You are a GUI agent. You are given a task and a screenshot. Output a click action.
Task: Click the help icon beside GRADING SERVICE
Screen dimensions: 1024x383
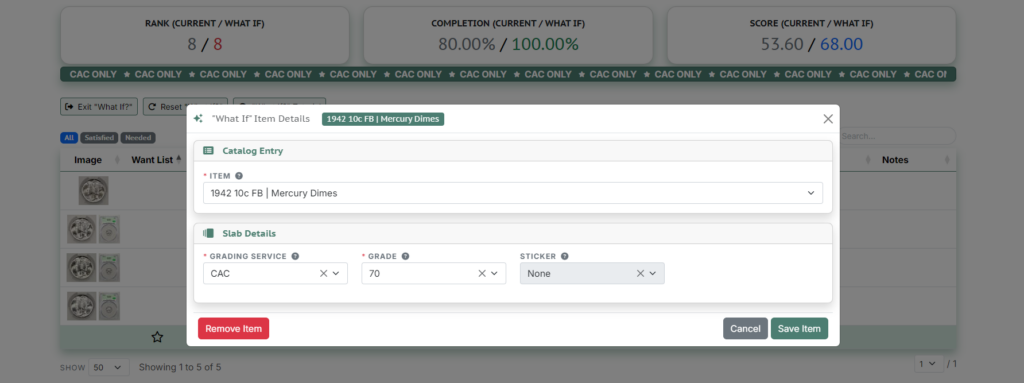point(295,256)
